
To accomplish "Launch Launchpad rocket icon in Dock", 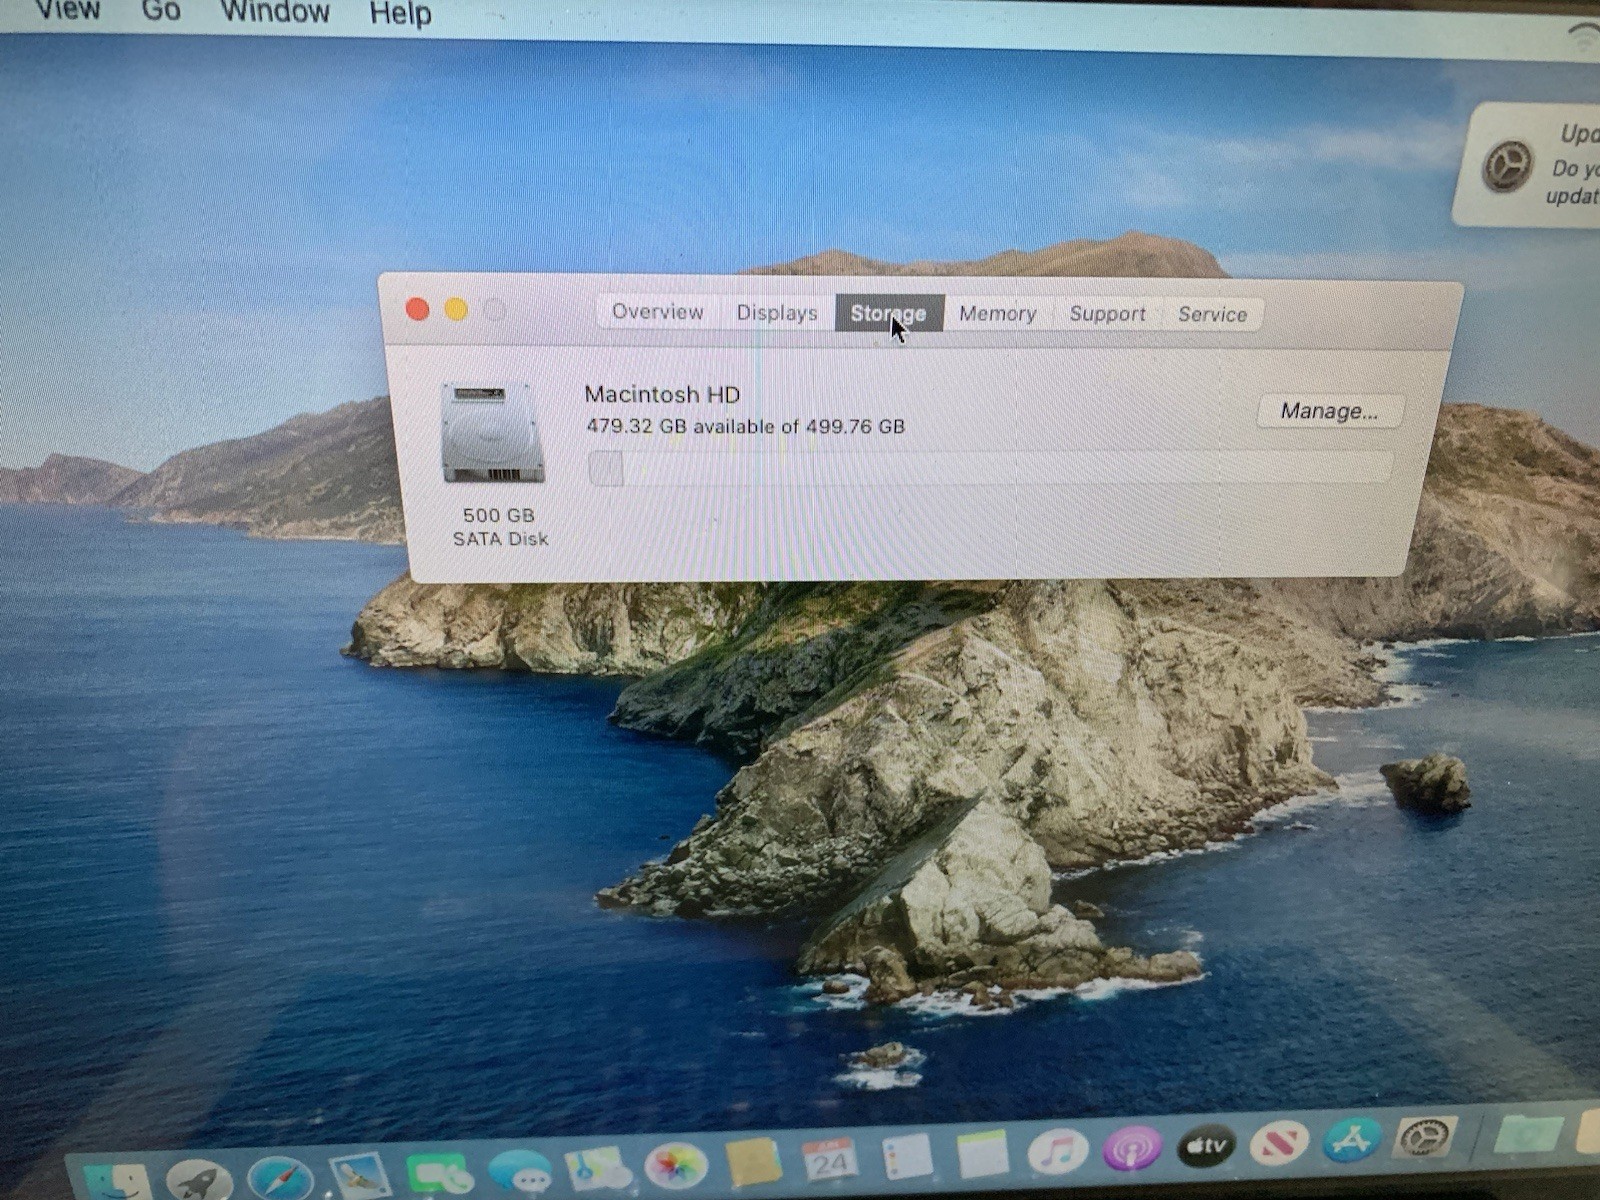I will [198, 1180].
